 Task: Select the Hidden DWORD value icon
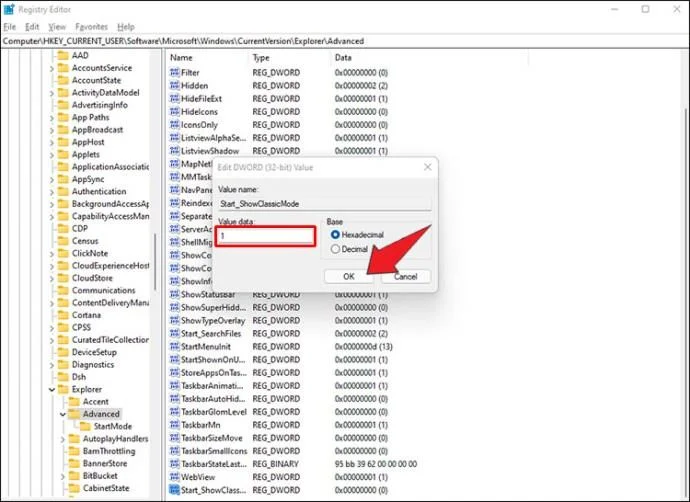(174, 85)
